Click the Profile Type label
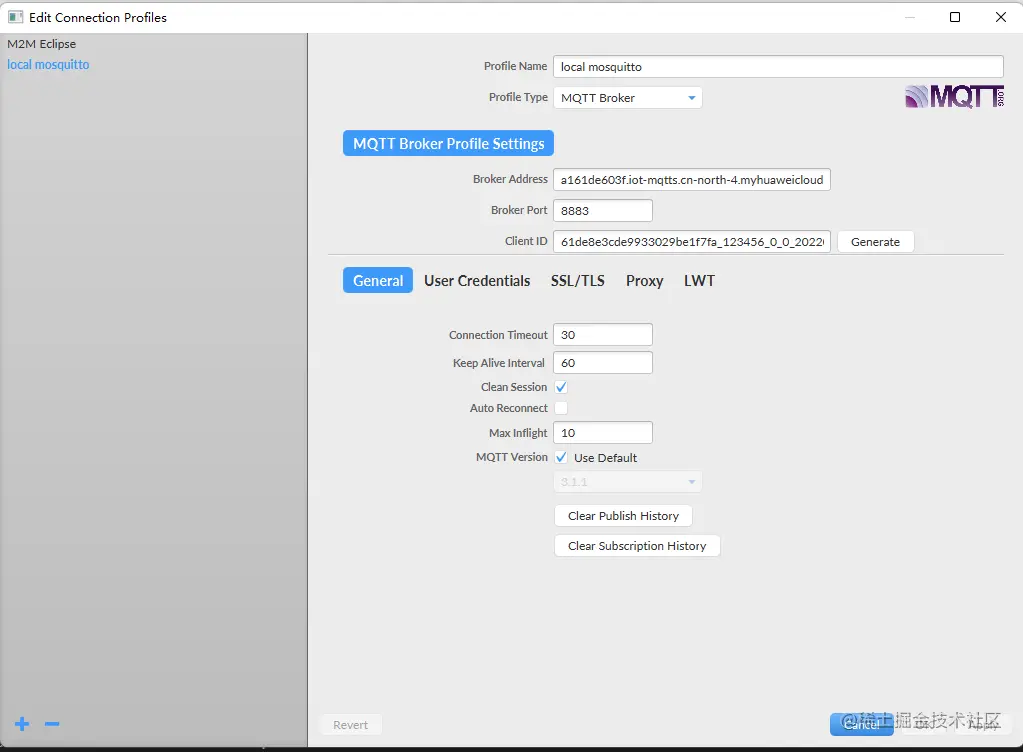Image resolution: width=1023 pixels, height=752 pixels. tap(518, 97)
